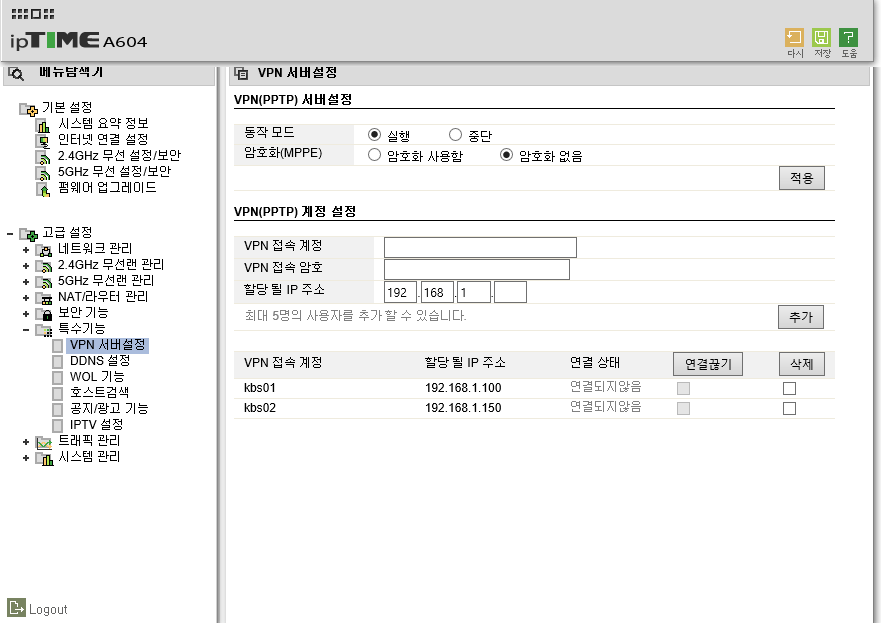Check delete checkbox for kbs02

click(789, 408)
